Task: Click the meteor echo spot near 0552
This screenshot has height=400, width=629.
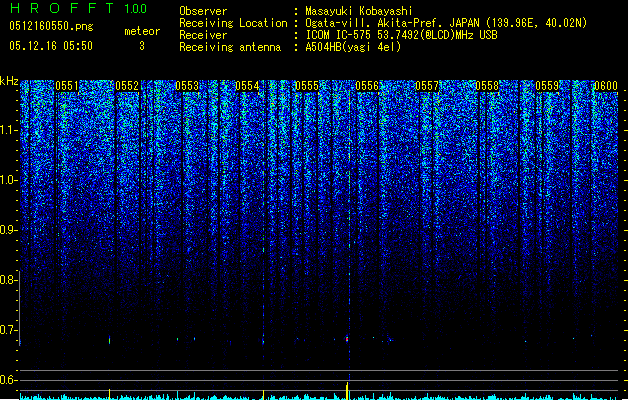Action: [110, 340]
